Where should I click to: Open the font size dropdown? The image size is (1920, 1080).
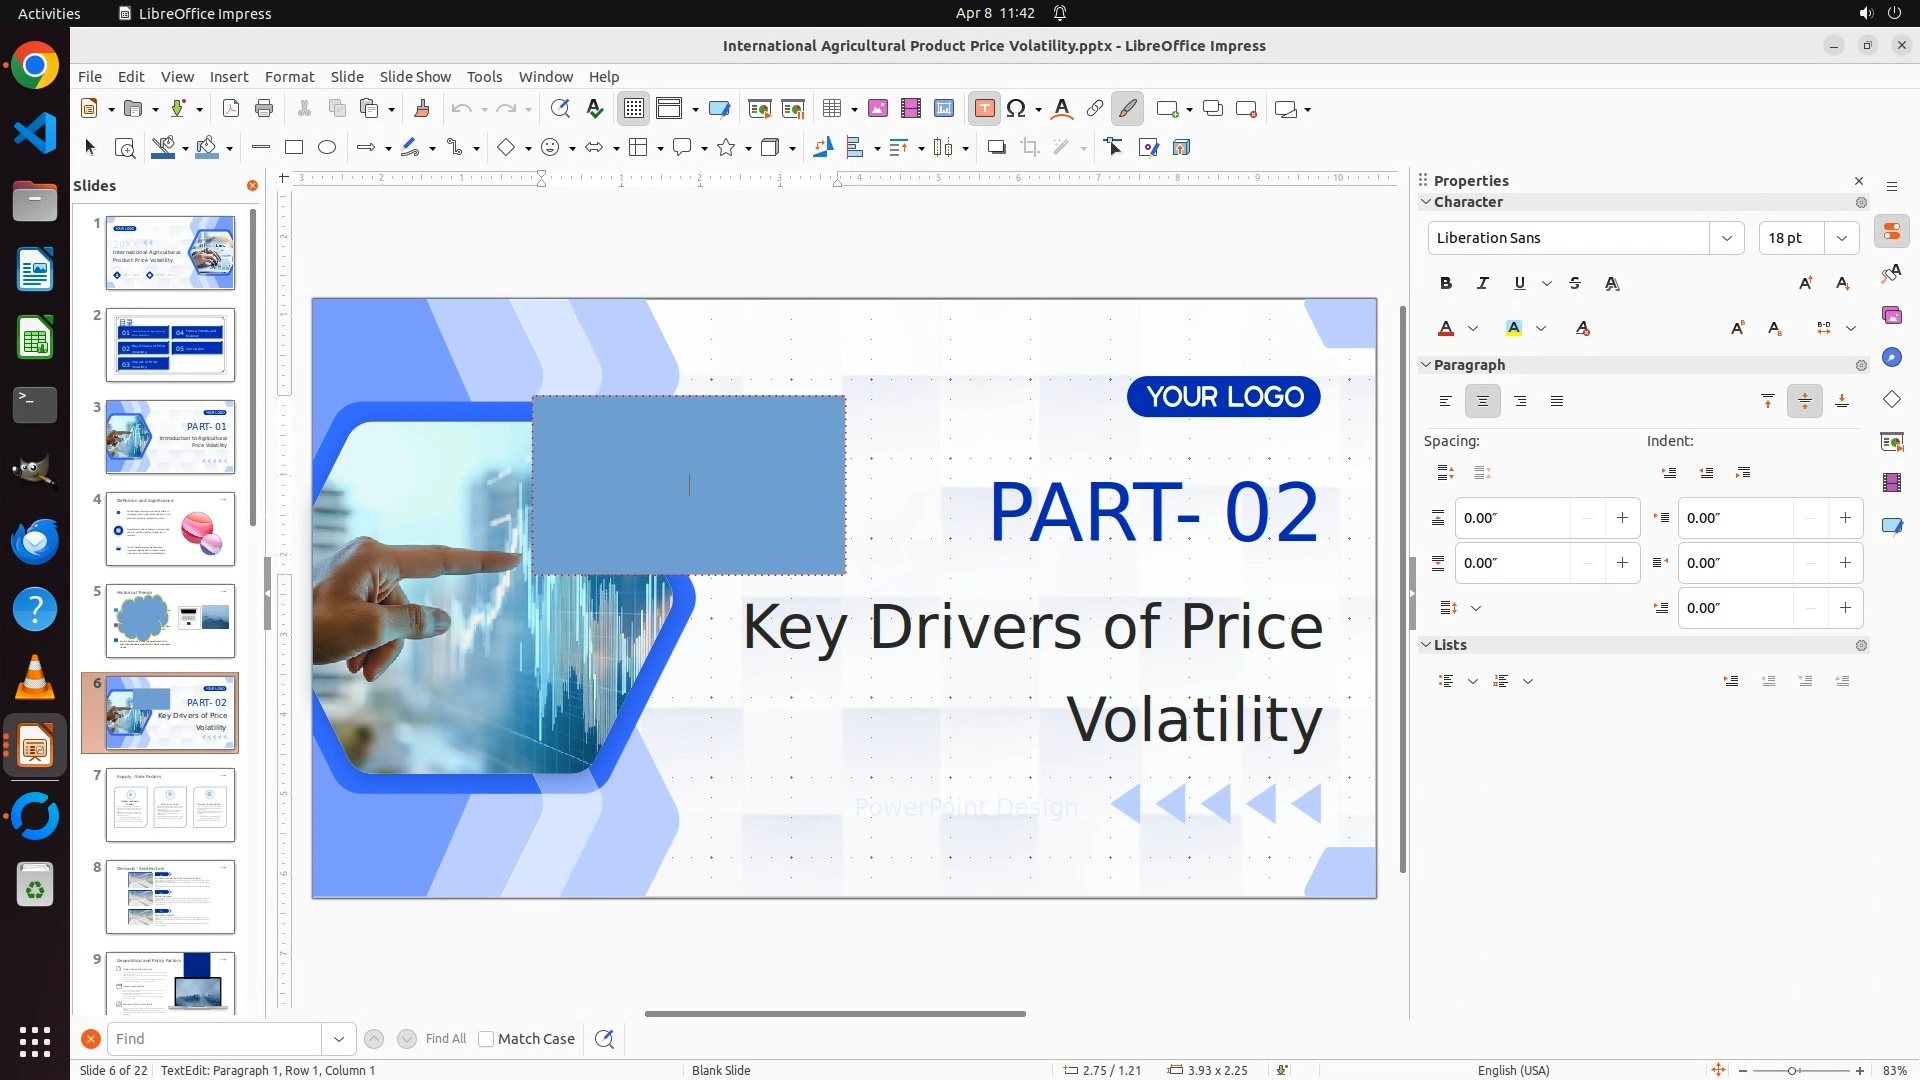[x=1841, y=238]
